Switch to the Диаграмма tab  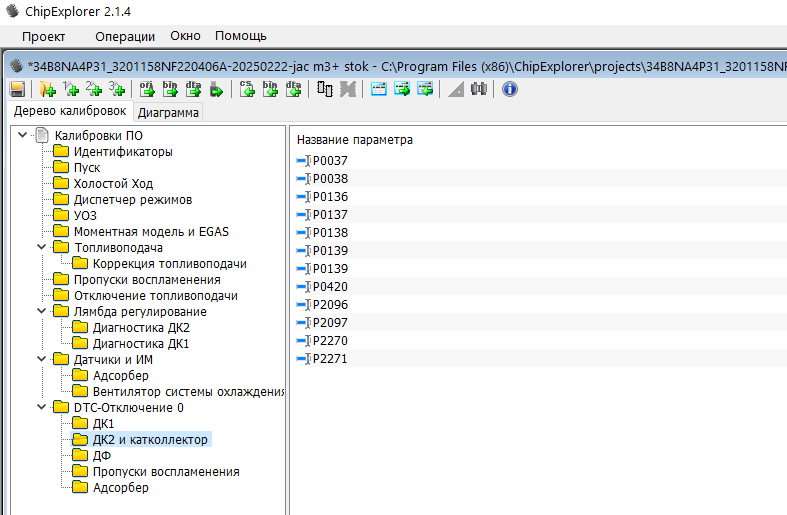click(x=168, y=112)
